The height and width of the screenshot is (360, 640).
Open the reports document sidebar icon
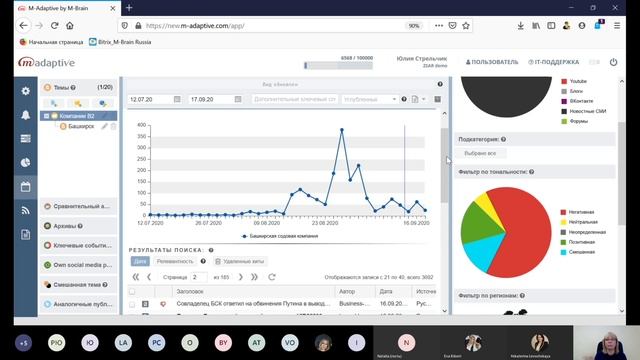tap(25, 234)
